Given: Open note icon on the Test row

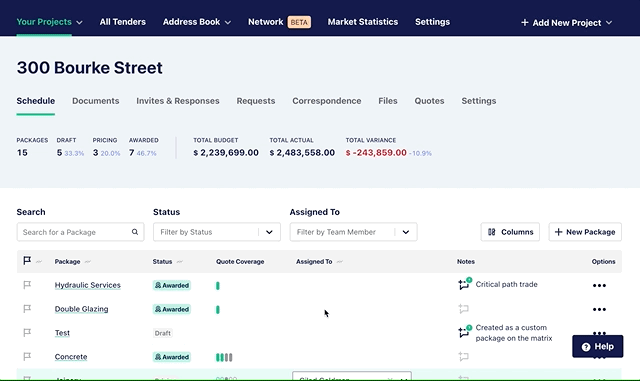Looking at the screenshot, I should coord(464,332).
